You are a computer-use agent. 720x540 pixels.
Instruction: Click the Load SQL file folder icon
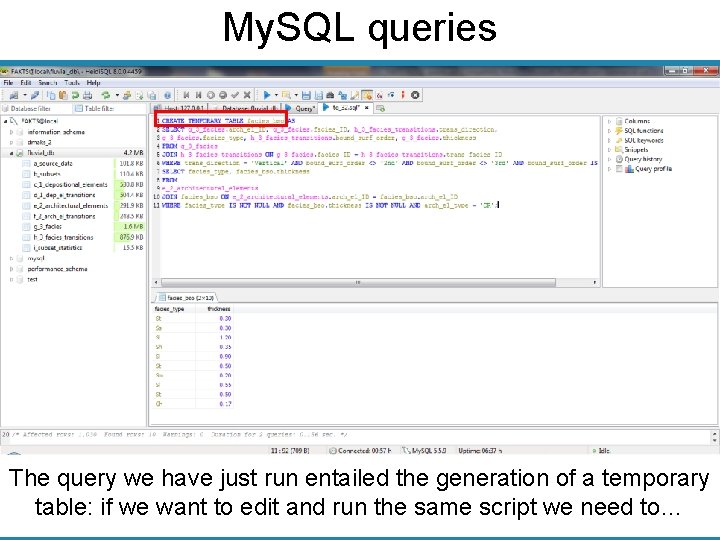point(286,95)
